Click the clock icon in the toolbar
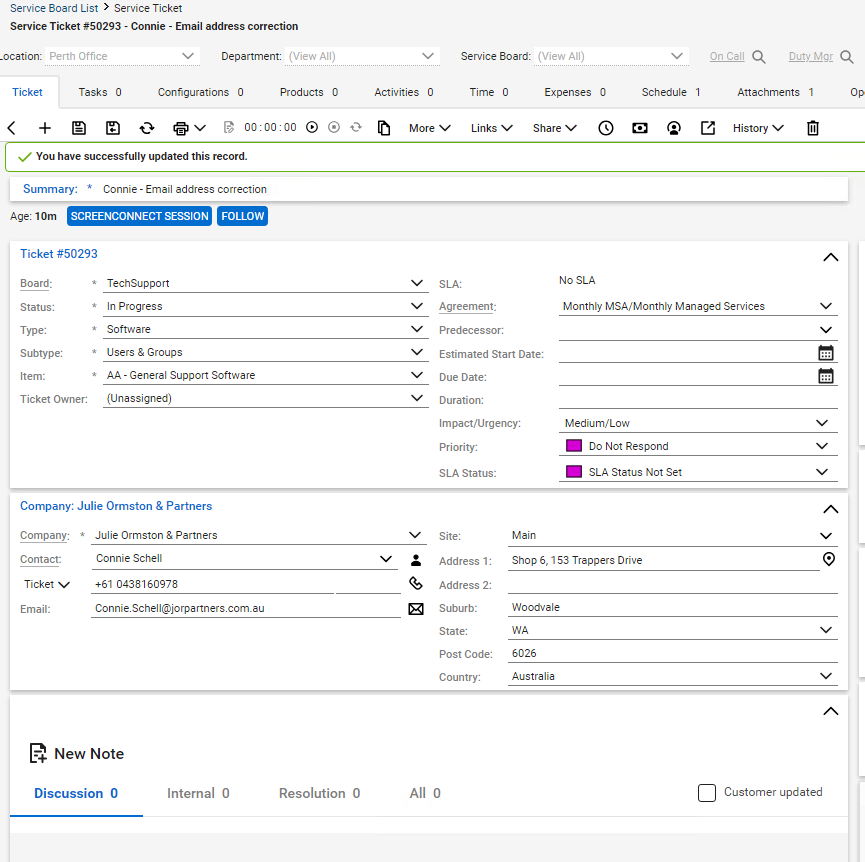This screenshot has width=865, height=862. (x=606, y=128)
